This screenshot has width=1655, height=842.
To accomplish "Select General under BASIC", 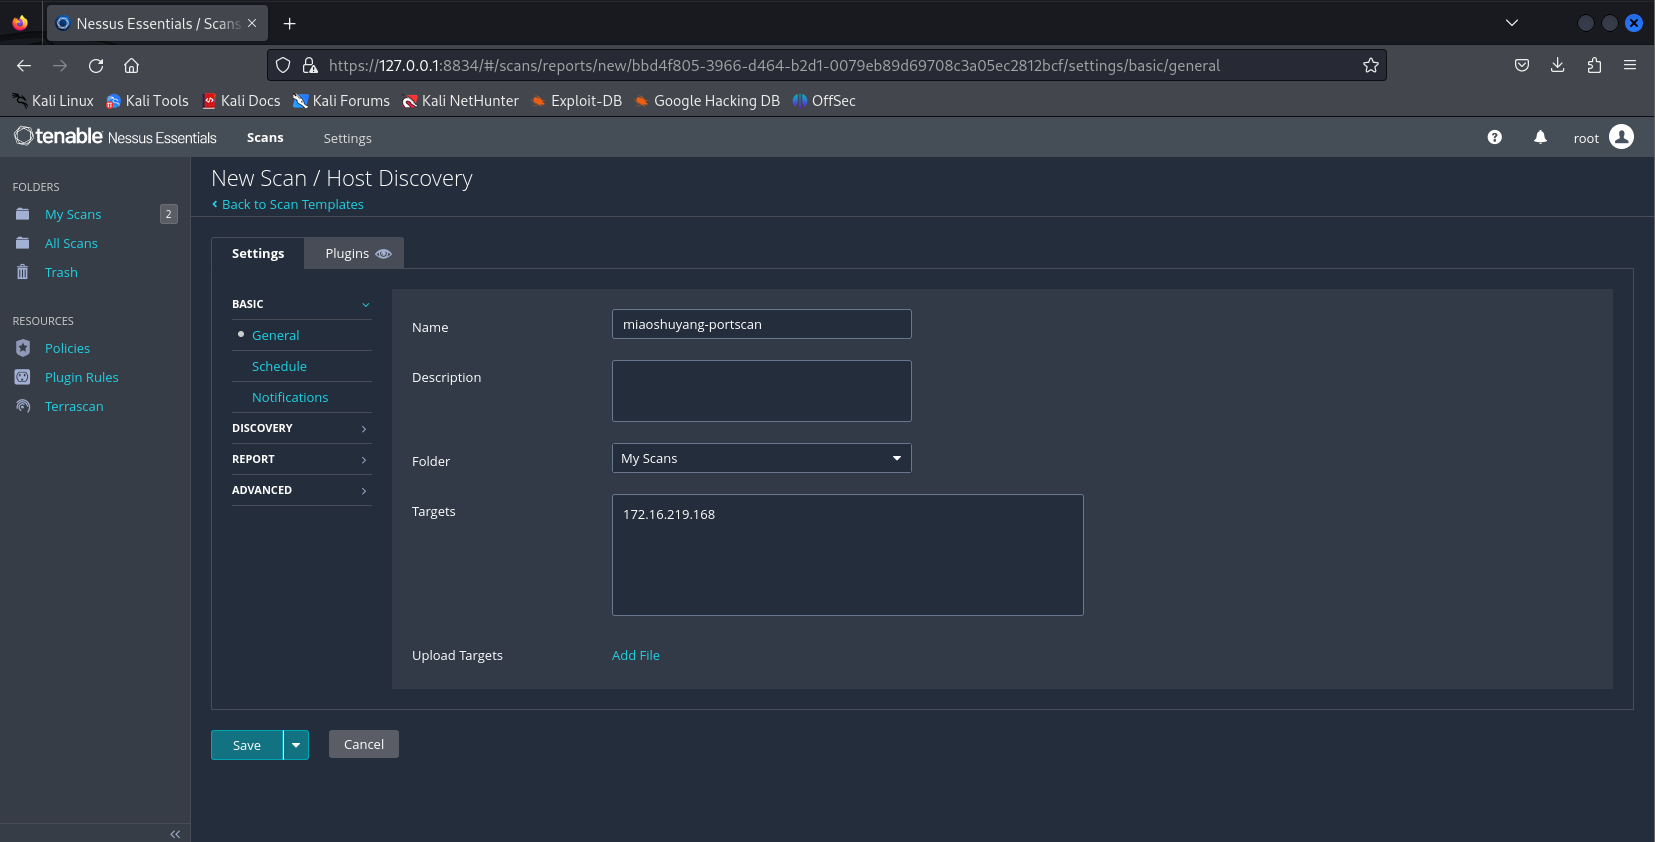I will click(276, 335).
